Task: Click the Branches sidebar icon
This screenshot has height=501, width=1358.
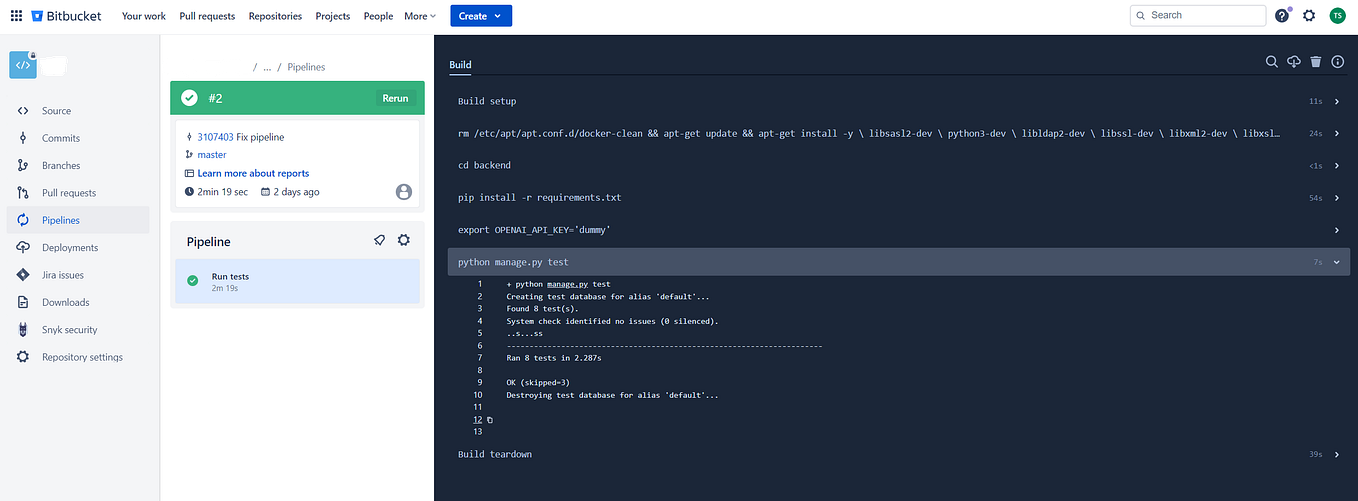Action: click(x=23, y=165)
